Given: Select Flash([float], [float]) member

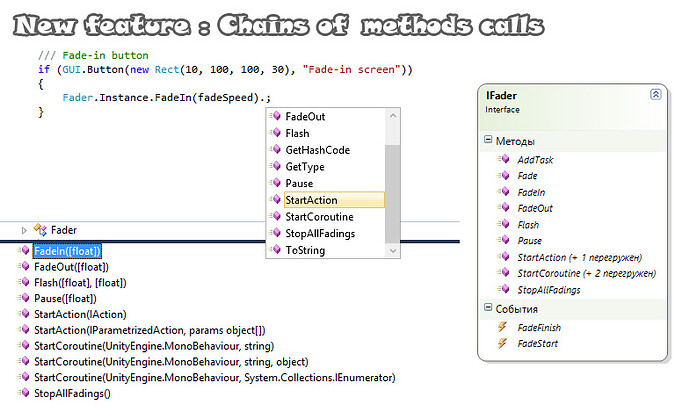Looking at the screenshot, I should click(80, 283).
